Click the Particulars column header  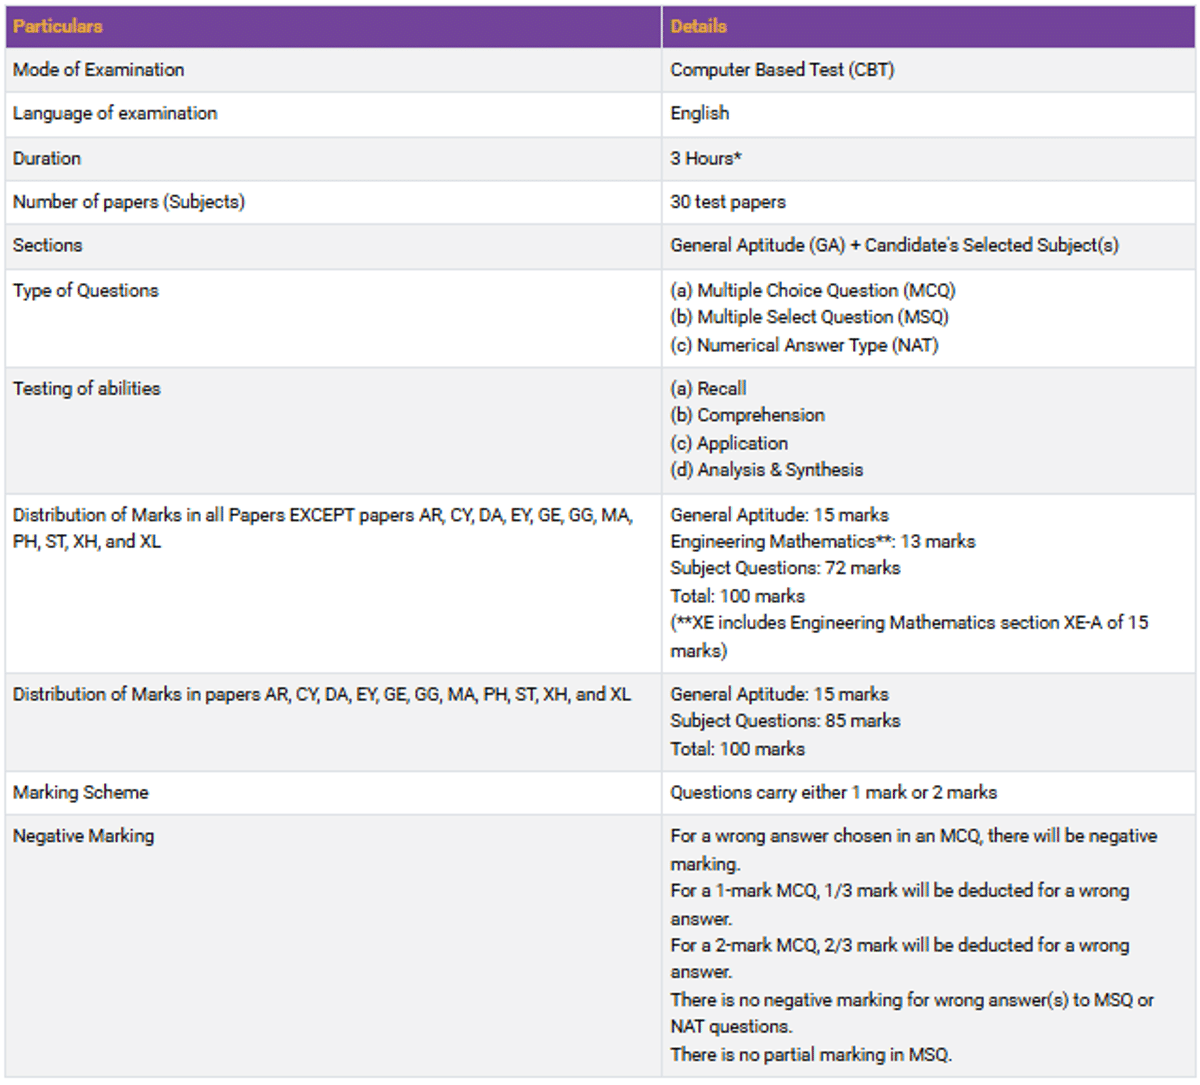[58, 26]
